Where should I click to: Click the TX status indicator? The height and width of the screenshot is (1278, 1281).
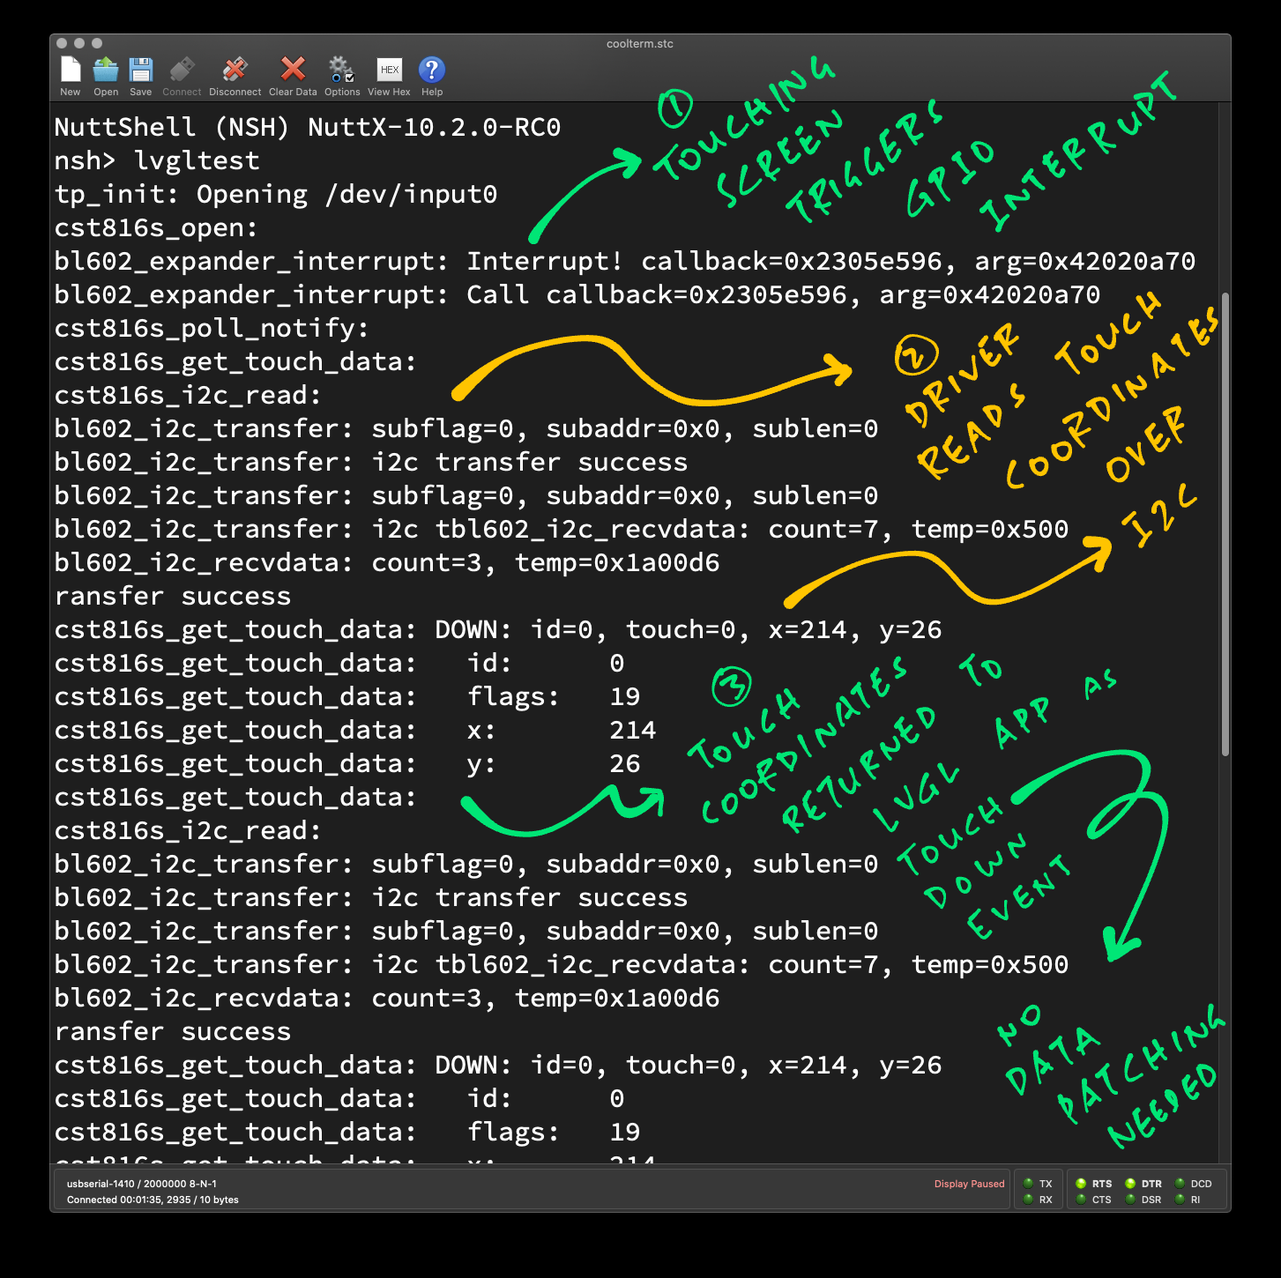pyautogui.click(x=1028, y=1184)
